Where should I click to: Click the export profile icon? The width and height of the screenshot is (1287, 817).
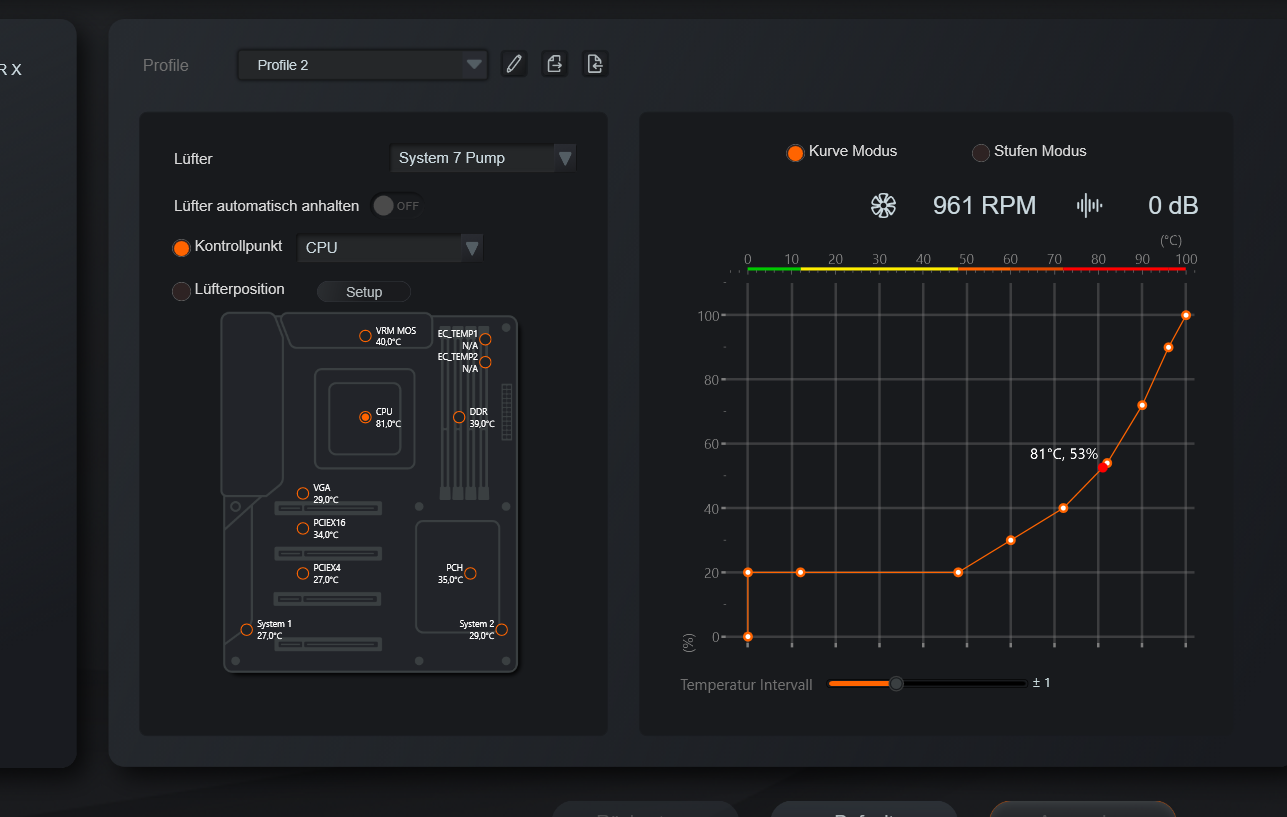[555, 64]
